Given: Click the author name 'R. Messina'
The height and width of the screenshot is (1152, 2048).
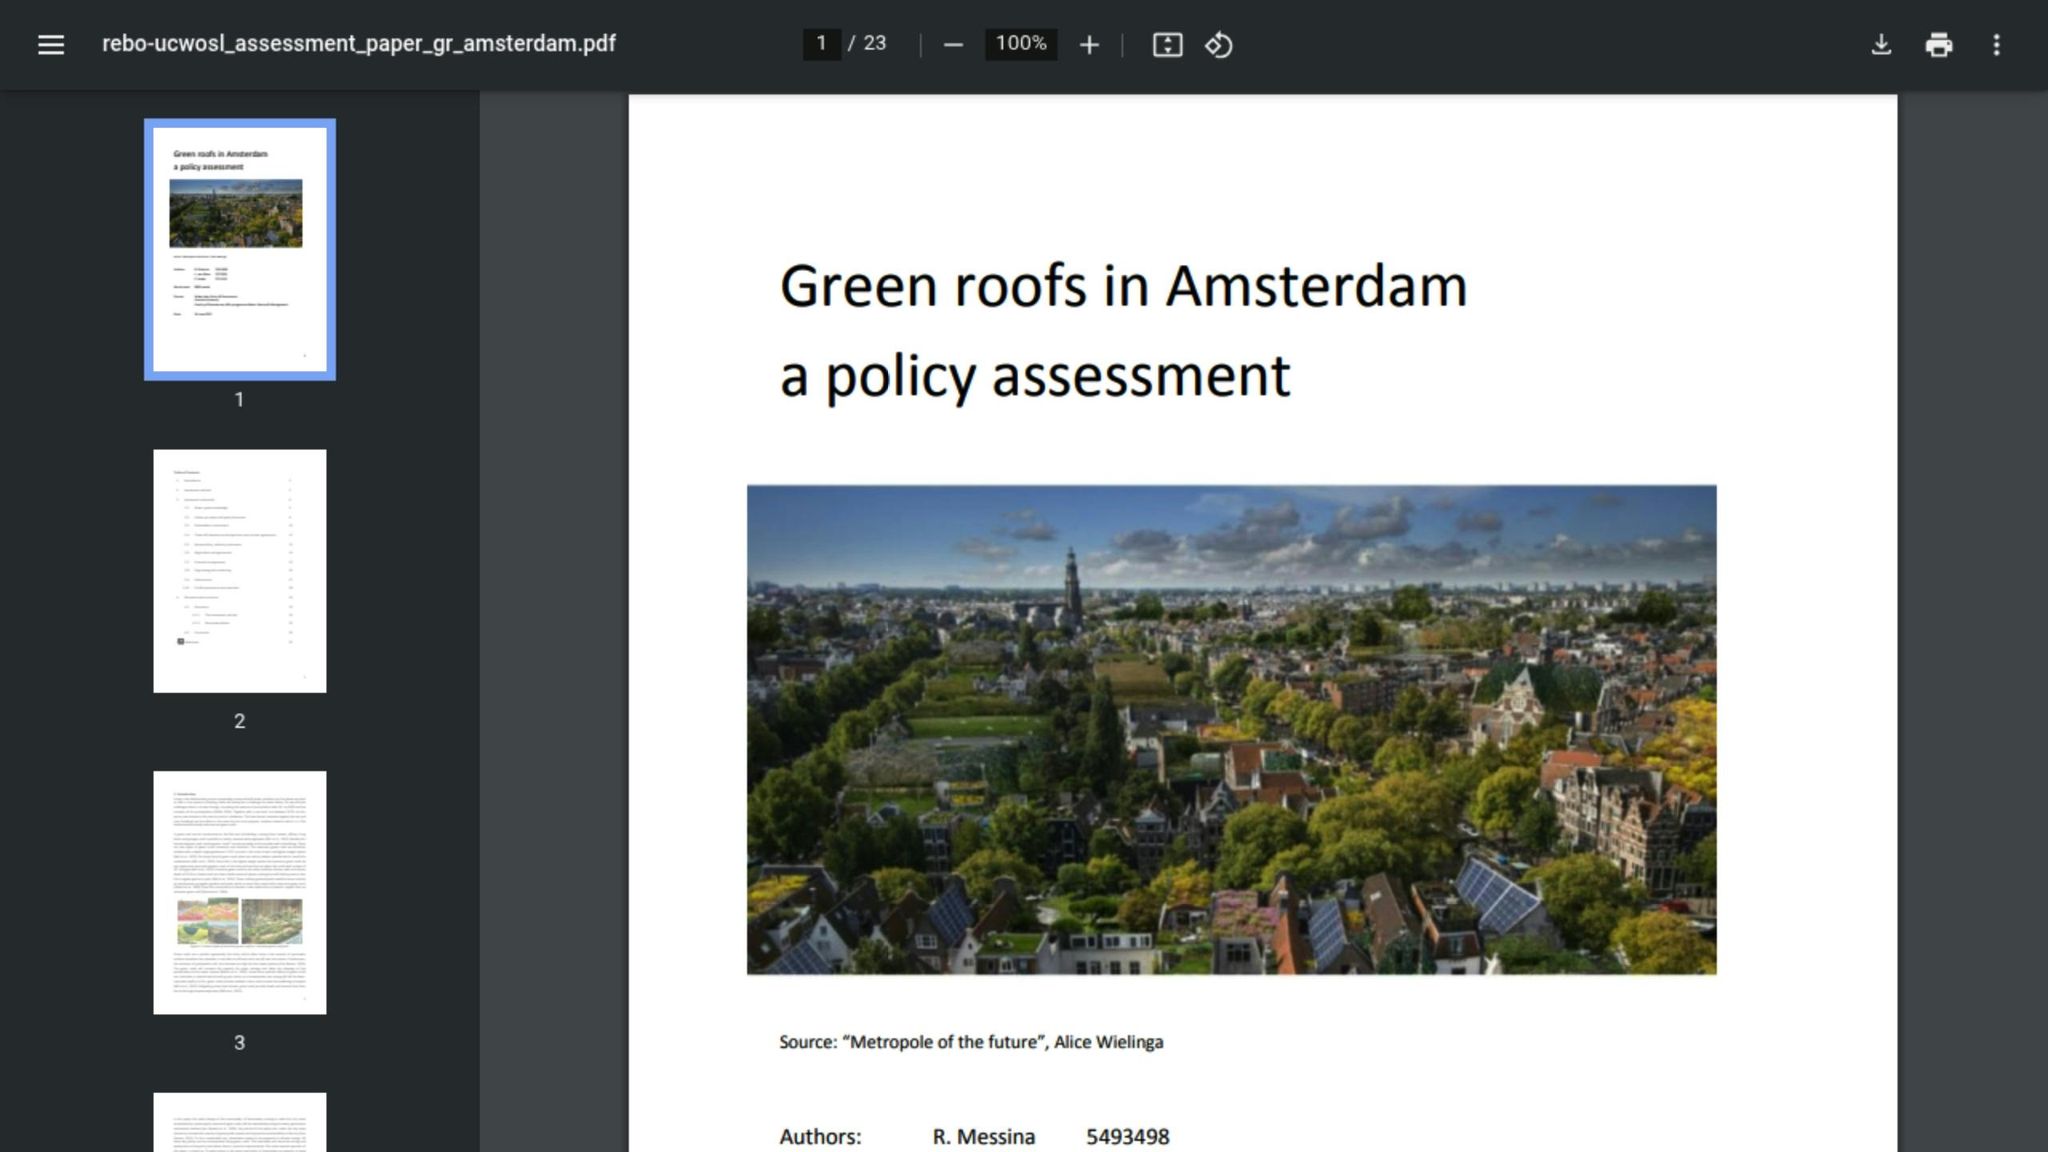Looking at the screenshot, I should (983, 1137).
